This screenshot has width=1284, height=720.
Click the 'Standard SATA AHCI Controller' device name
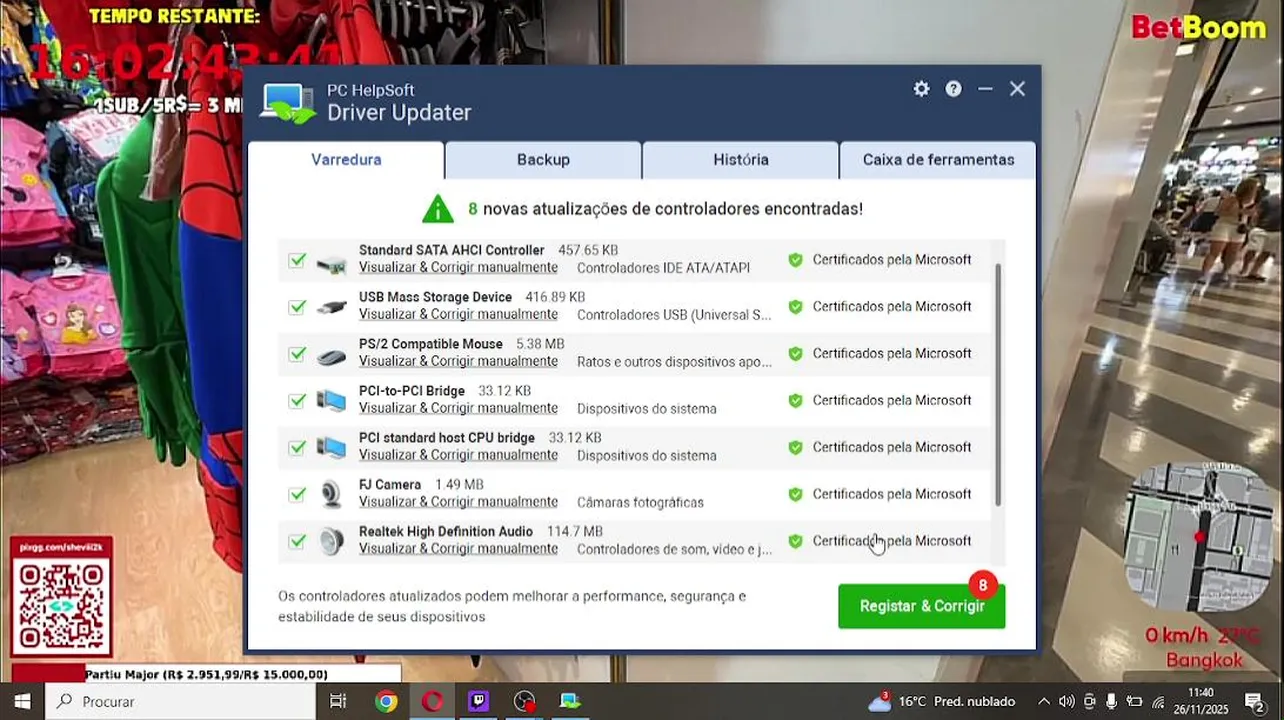tap(451, 251)
